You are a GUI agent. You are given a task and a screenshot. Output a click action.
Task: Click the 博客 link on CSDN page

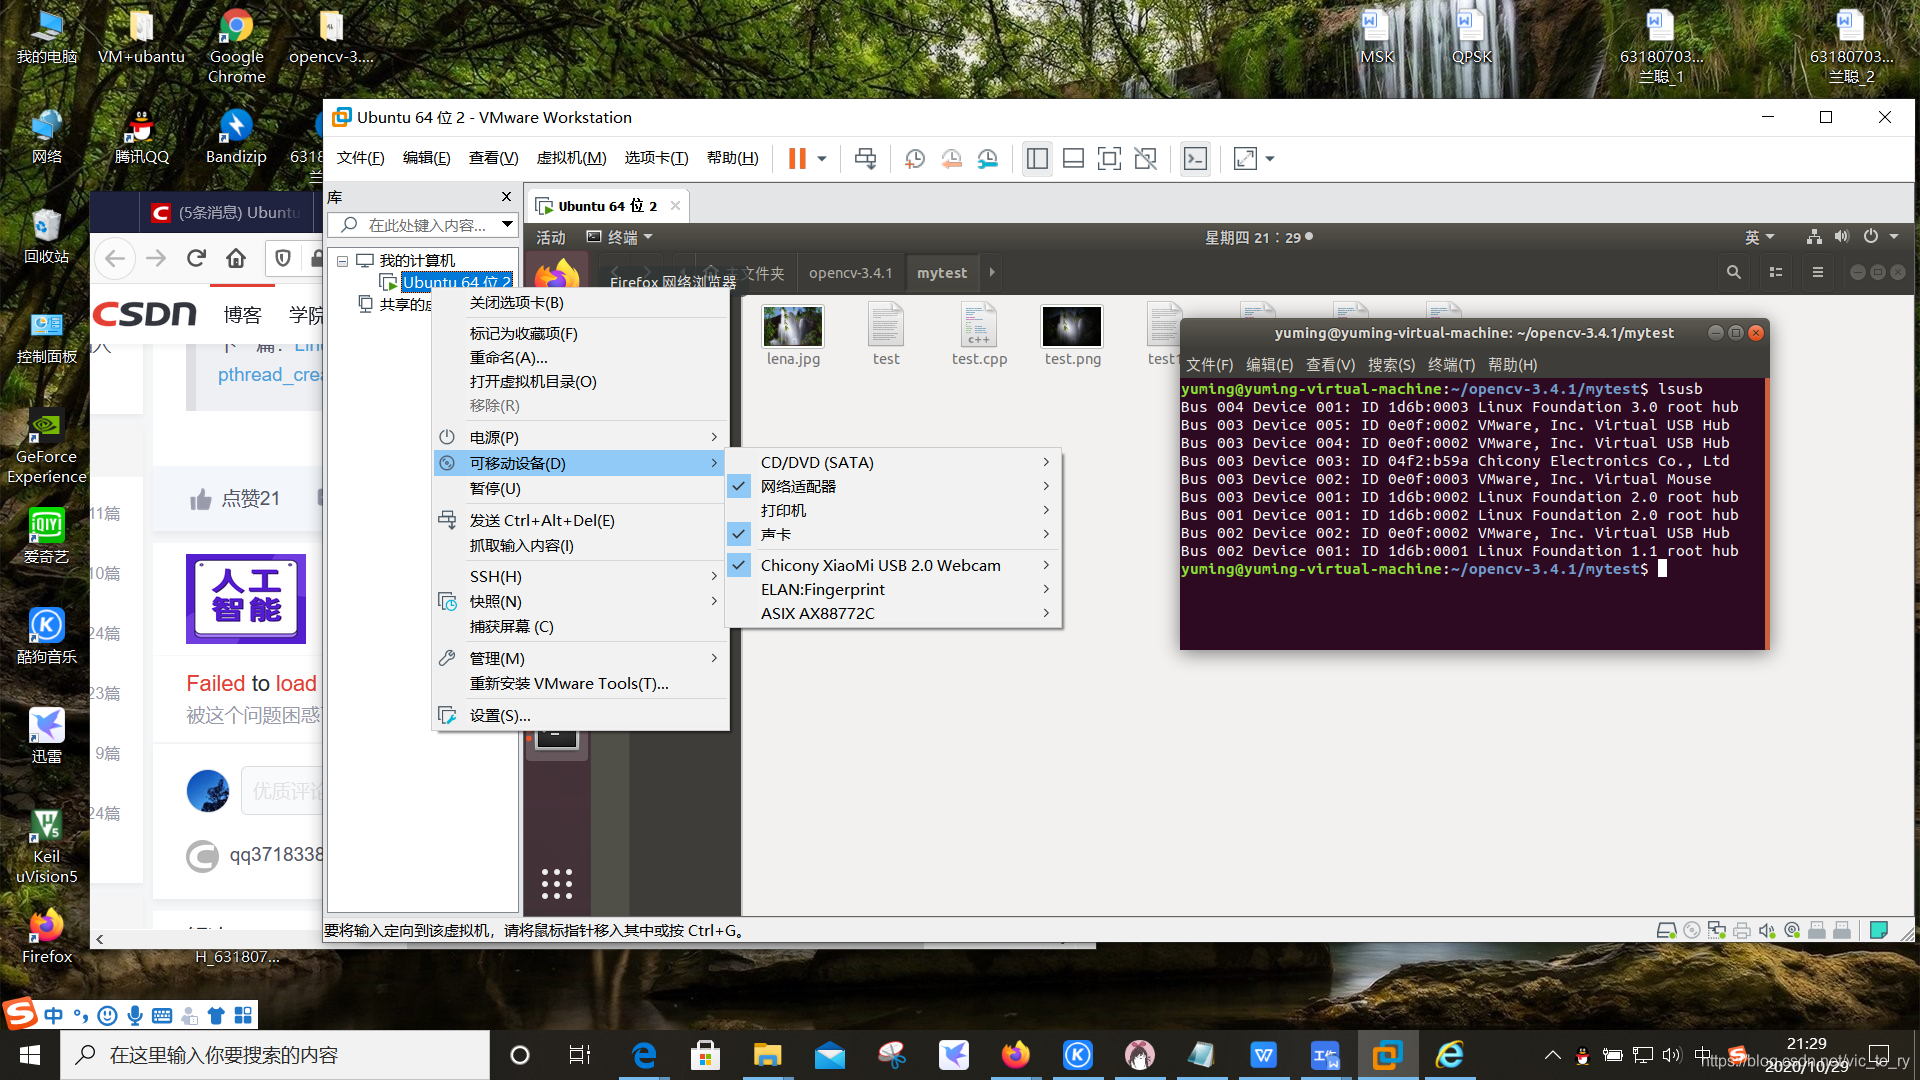point(242,315)
